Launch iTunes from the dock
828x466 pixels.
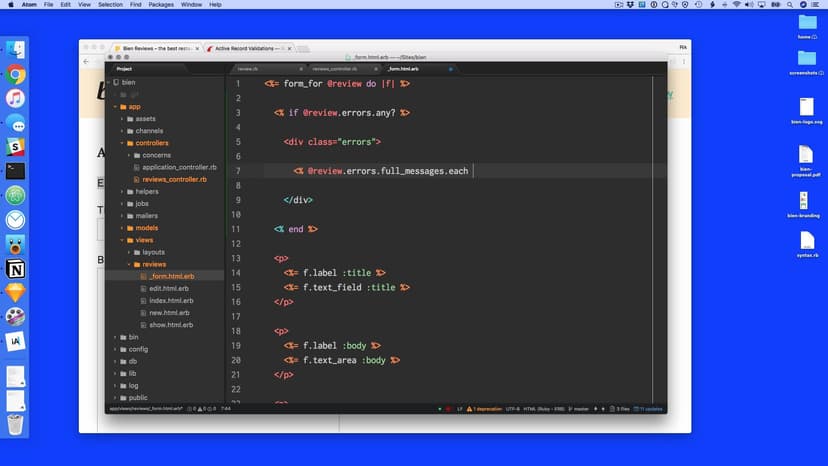(15, 98)
